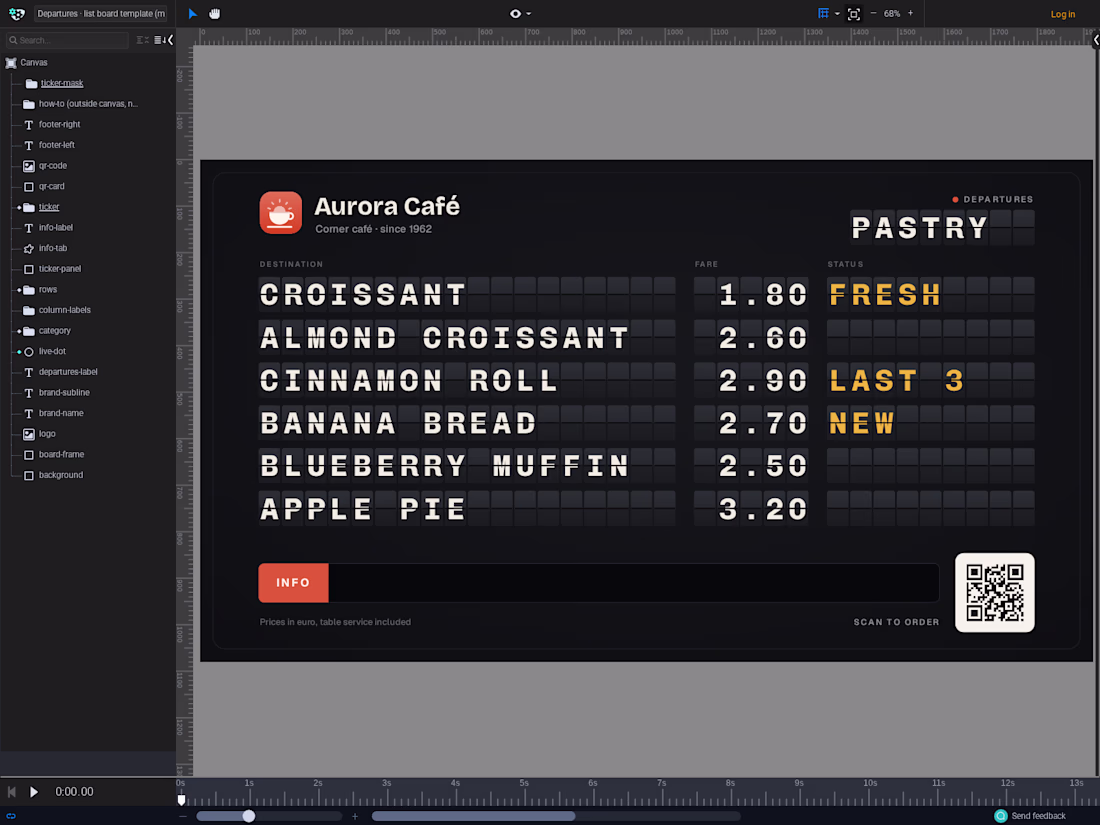
Task: Select the qr-code image layer
Action: [53, 166]
